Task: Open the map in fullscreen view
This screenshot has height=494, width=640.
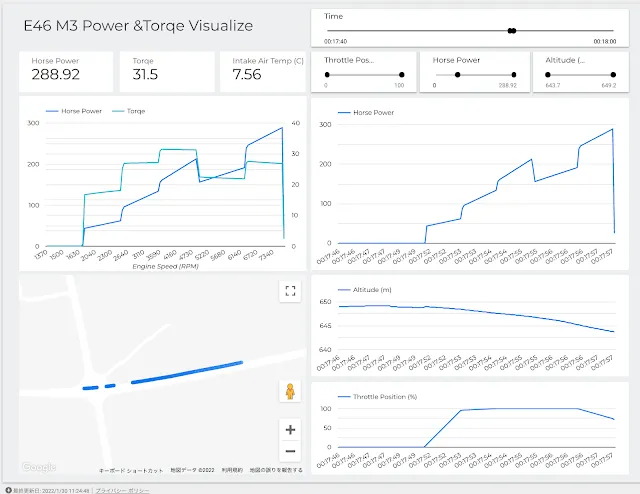Action: tap(290, 291)
